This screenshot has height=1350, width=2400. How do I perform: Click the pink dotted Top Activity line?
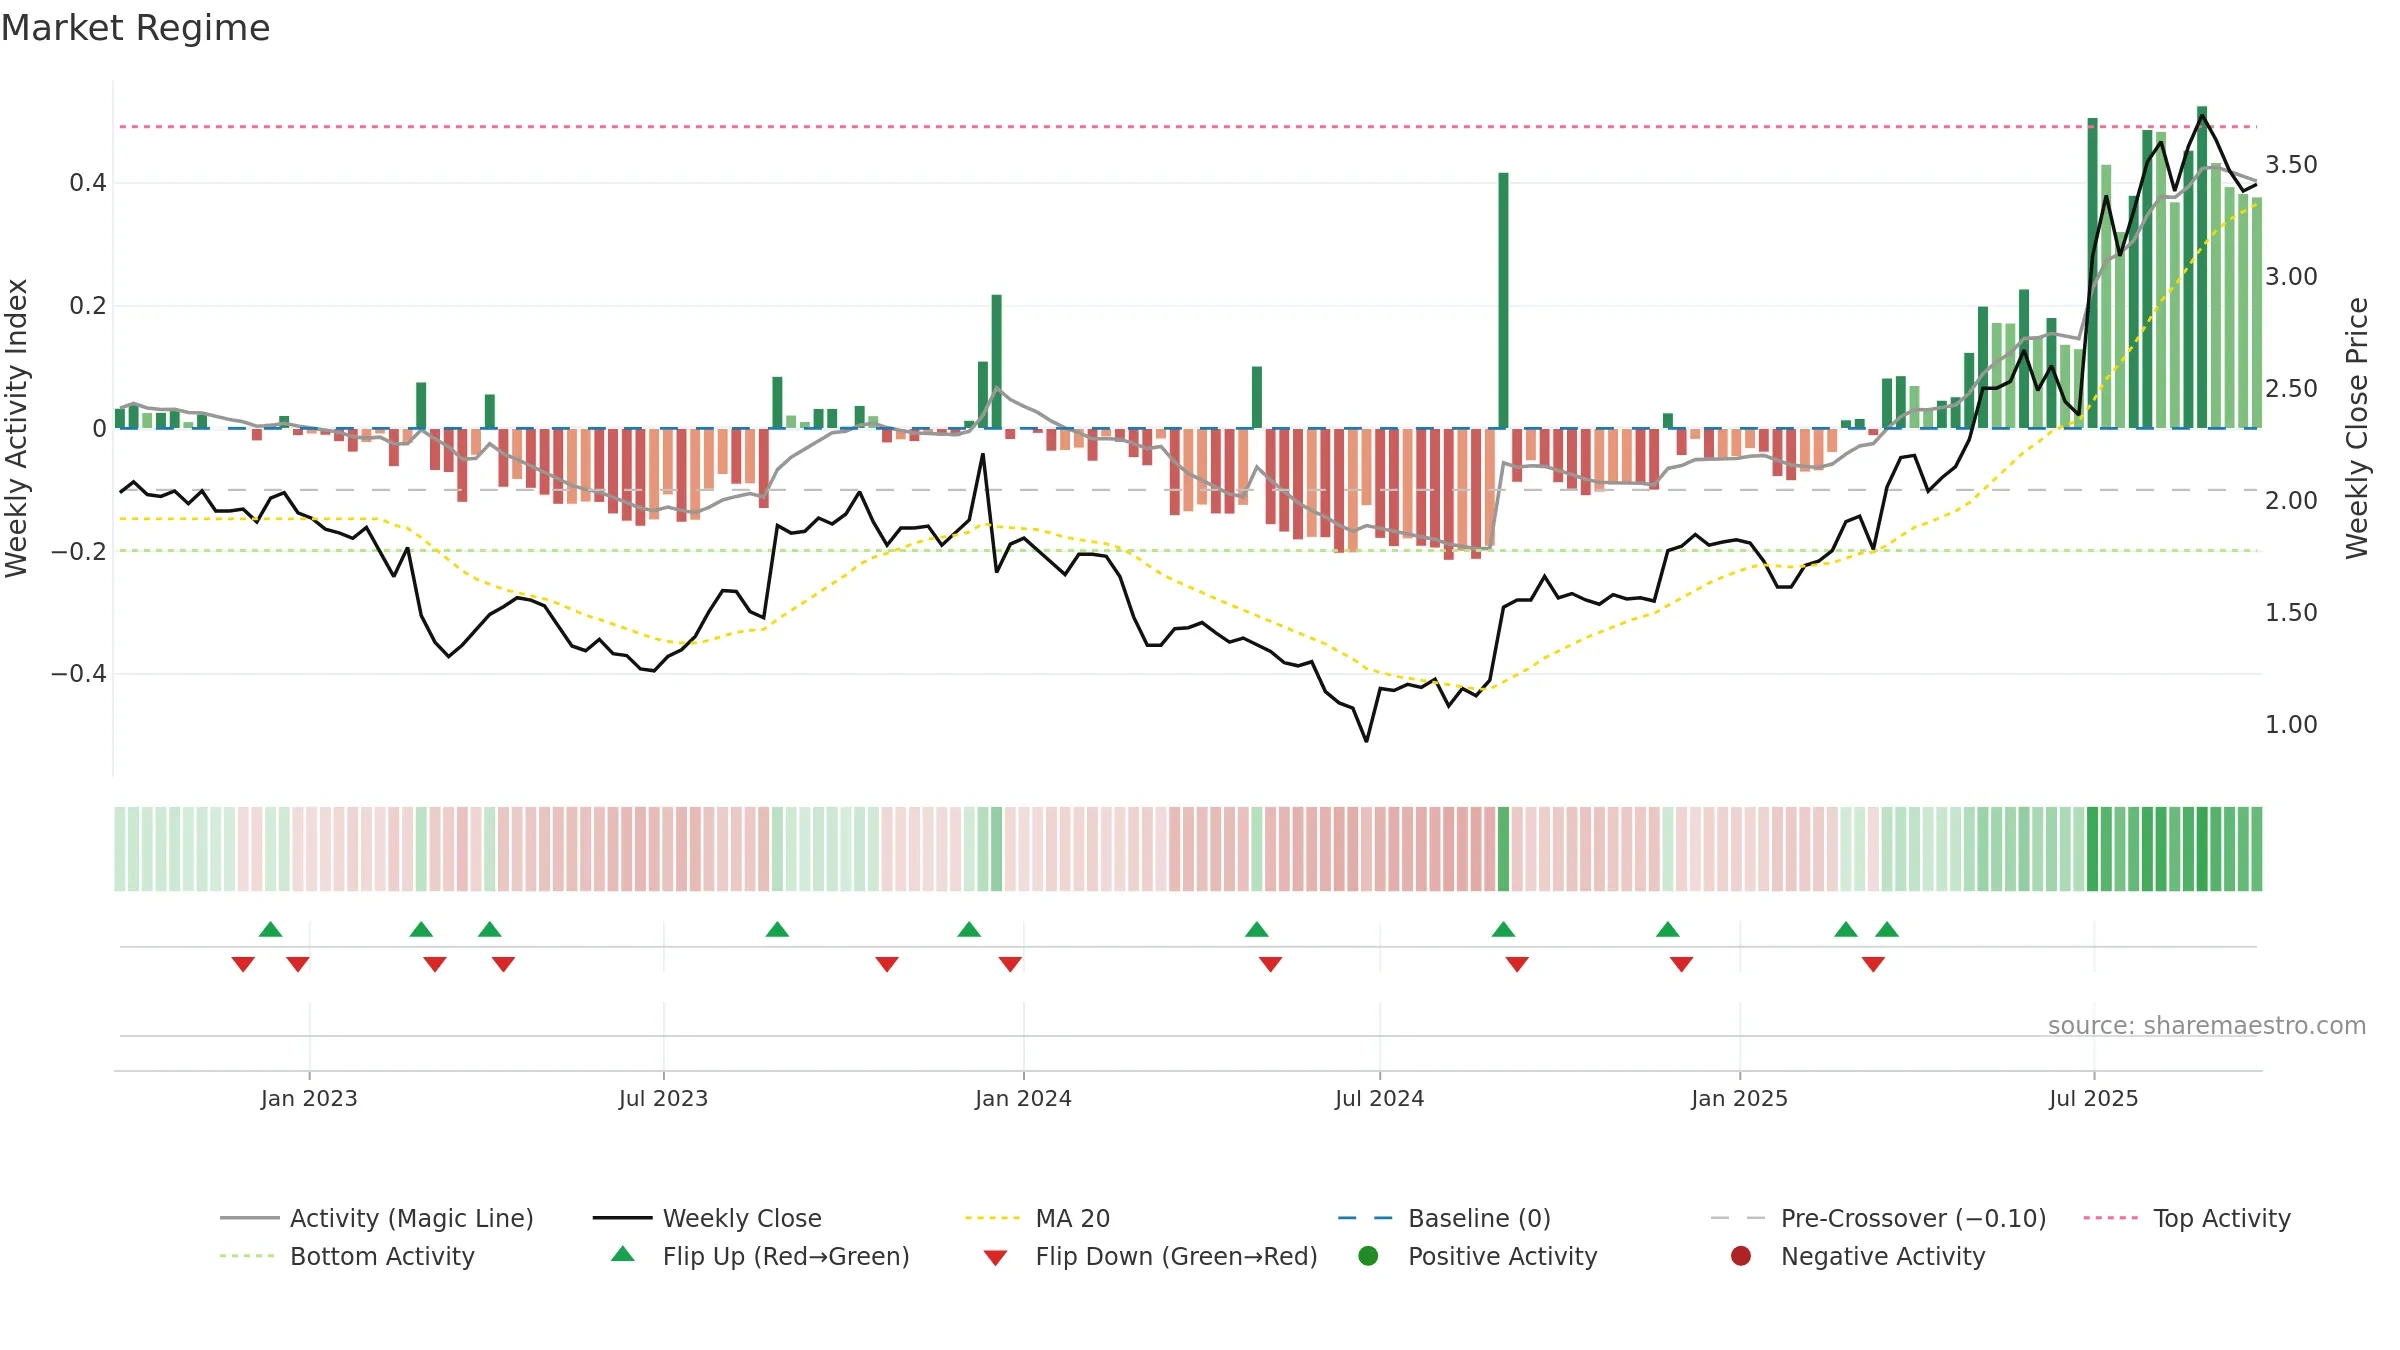tap(1188, 126)
